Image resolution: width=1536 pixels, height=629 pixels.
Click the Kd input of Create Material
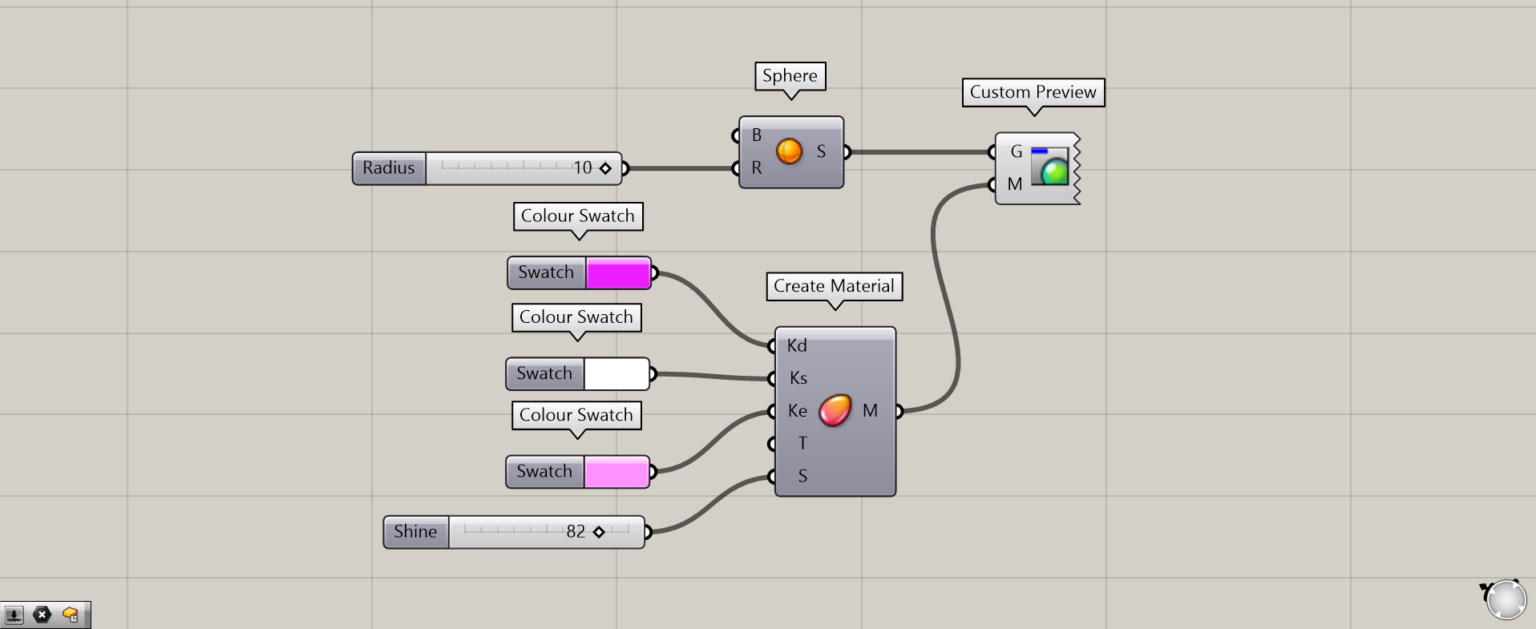click(797, 346)
